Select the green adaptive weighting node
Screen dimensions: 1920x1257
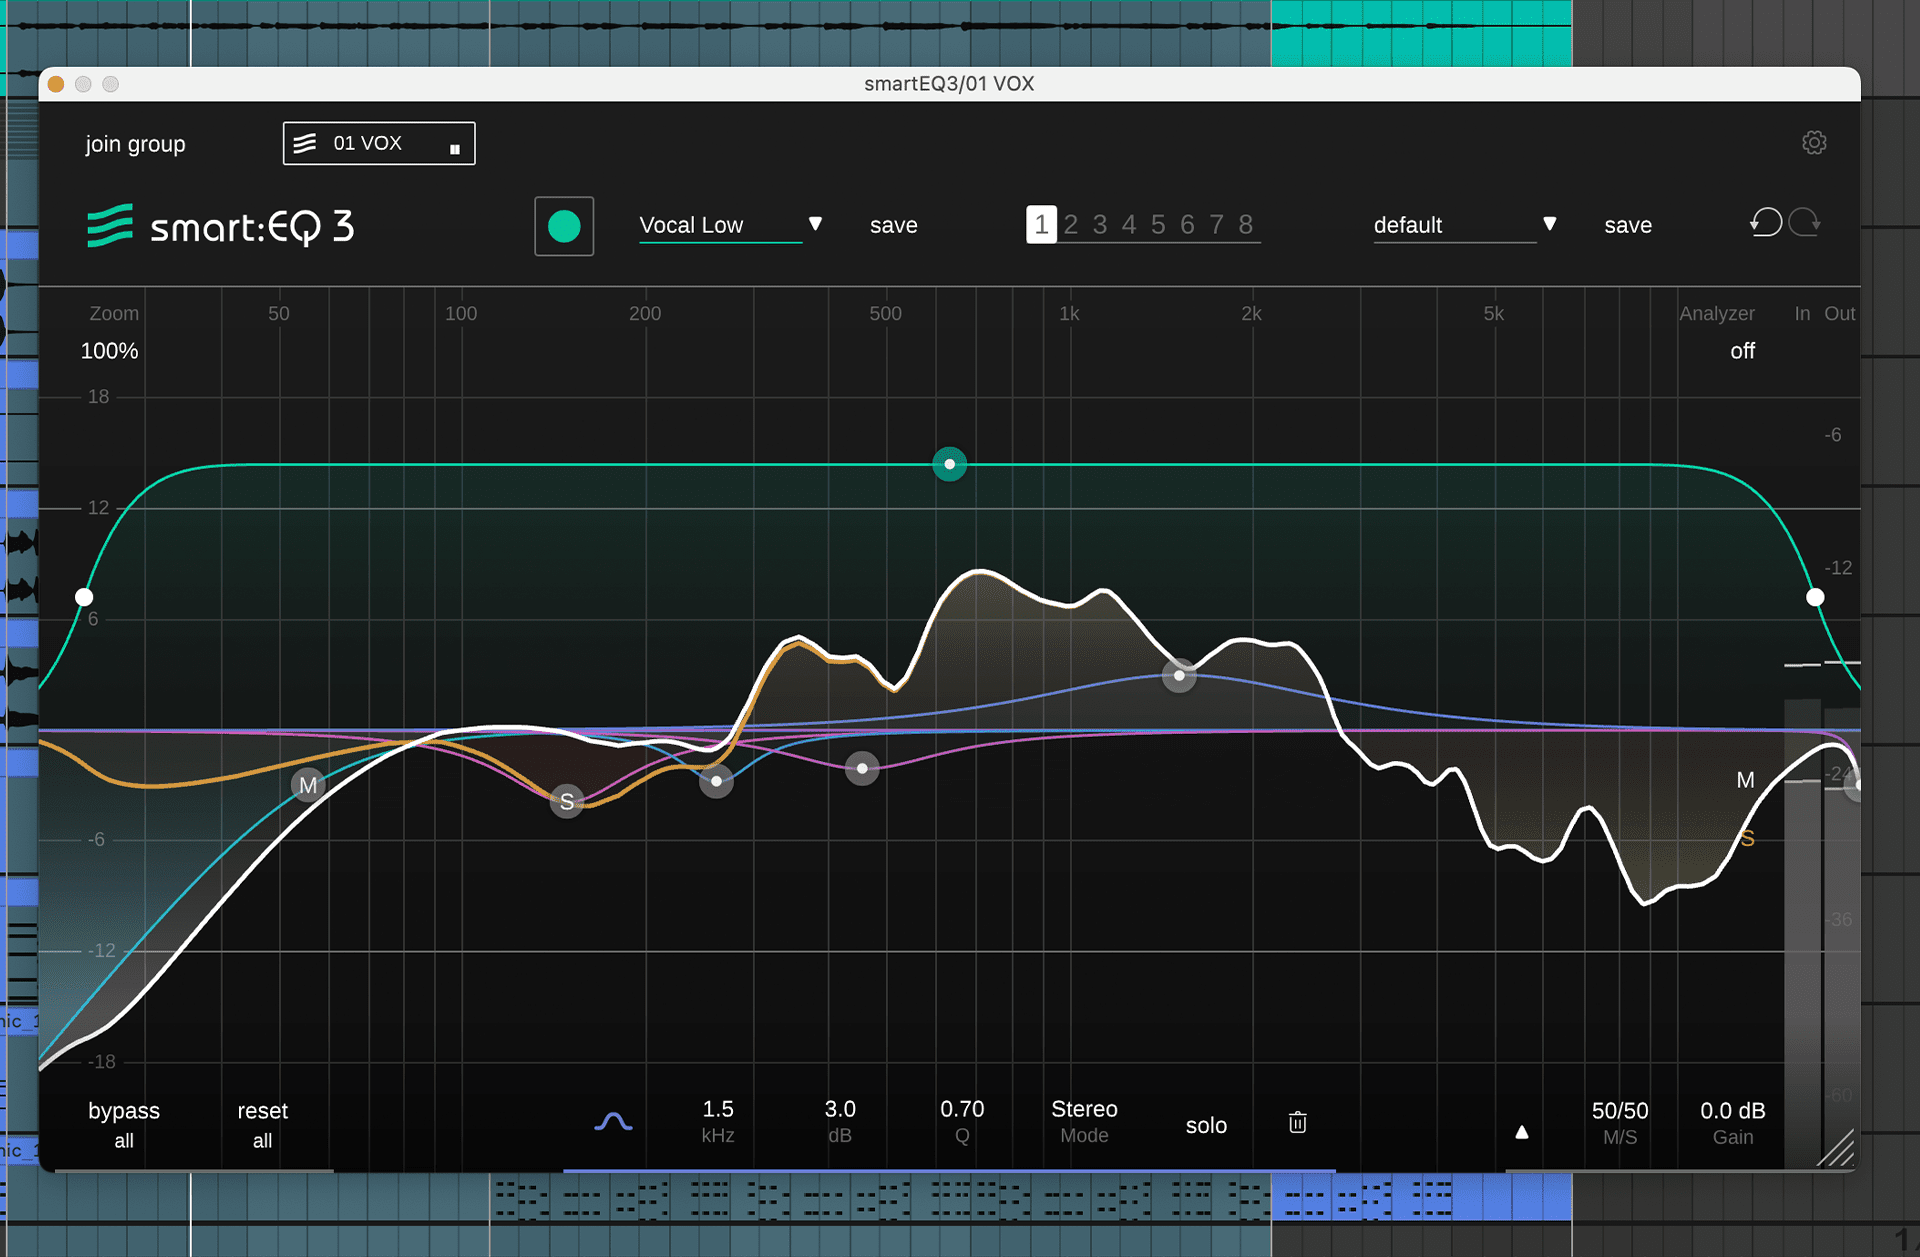949,464
